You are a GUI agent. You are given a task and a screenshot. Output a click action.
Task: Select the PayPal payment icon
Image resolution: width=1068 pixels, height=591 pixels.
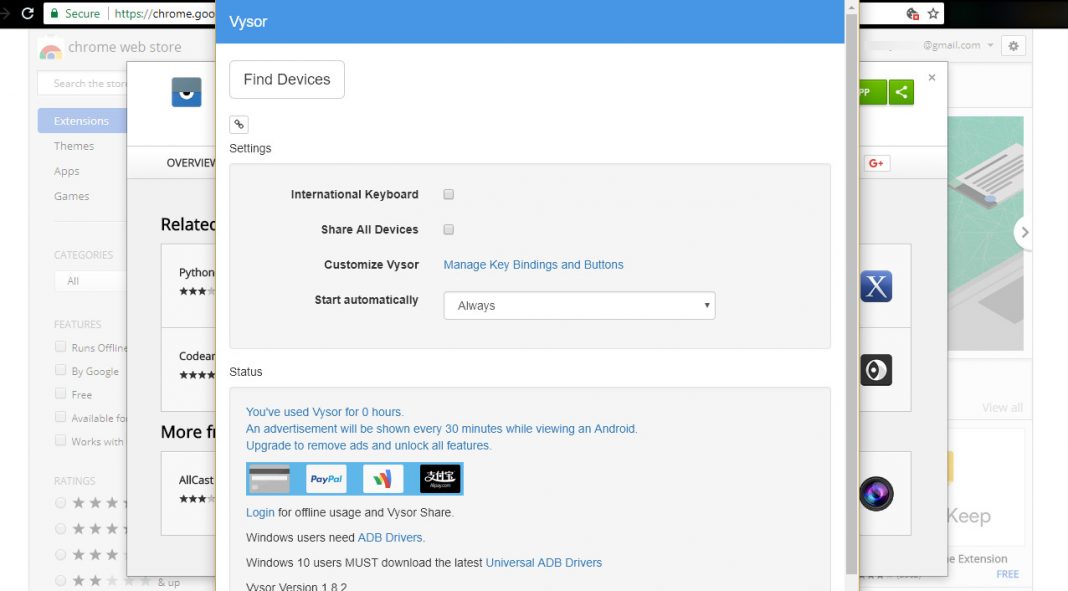327,478
